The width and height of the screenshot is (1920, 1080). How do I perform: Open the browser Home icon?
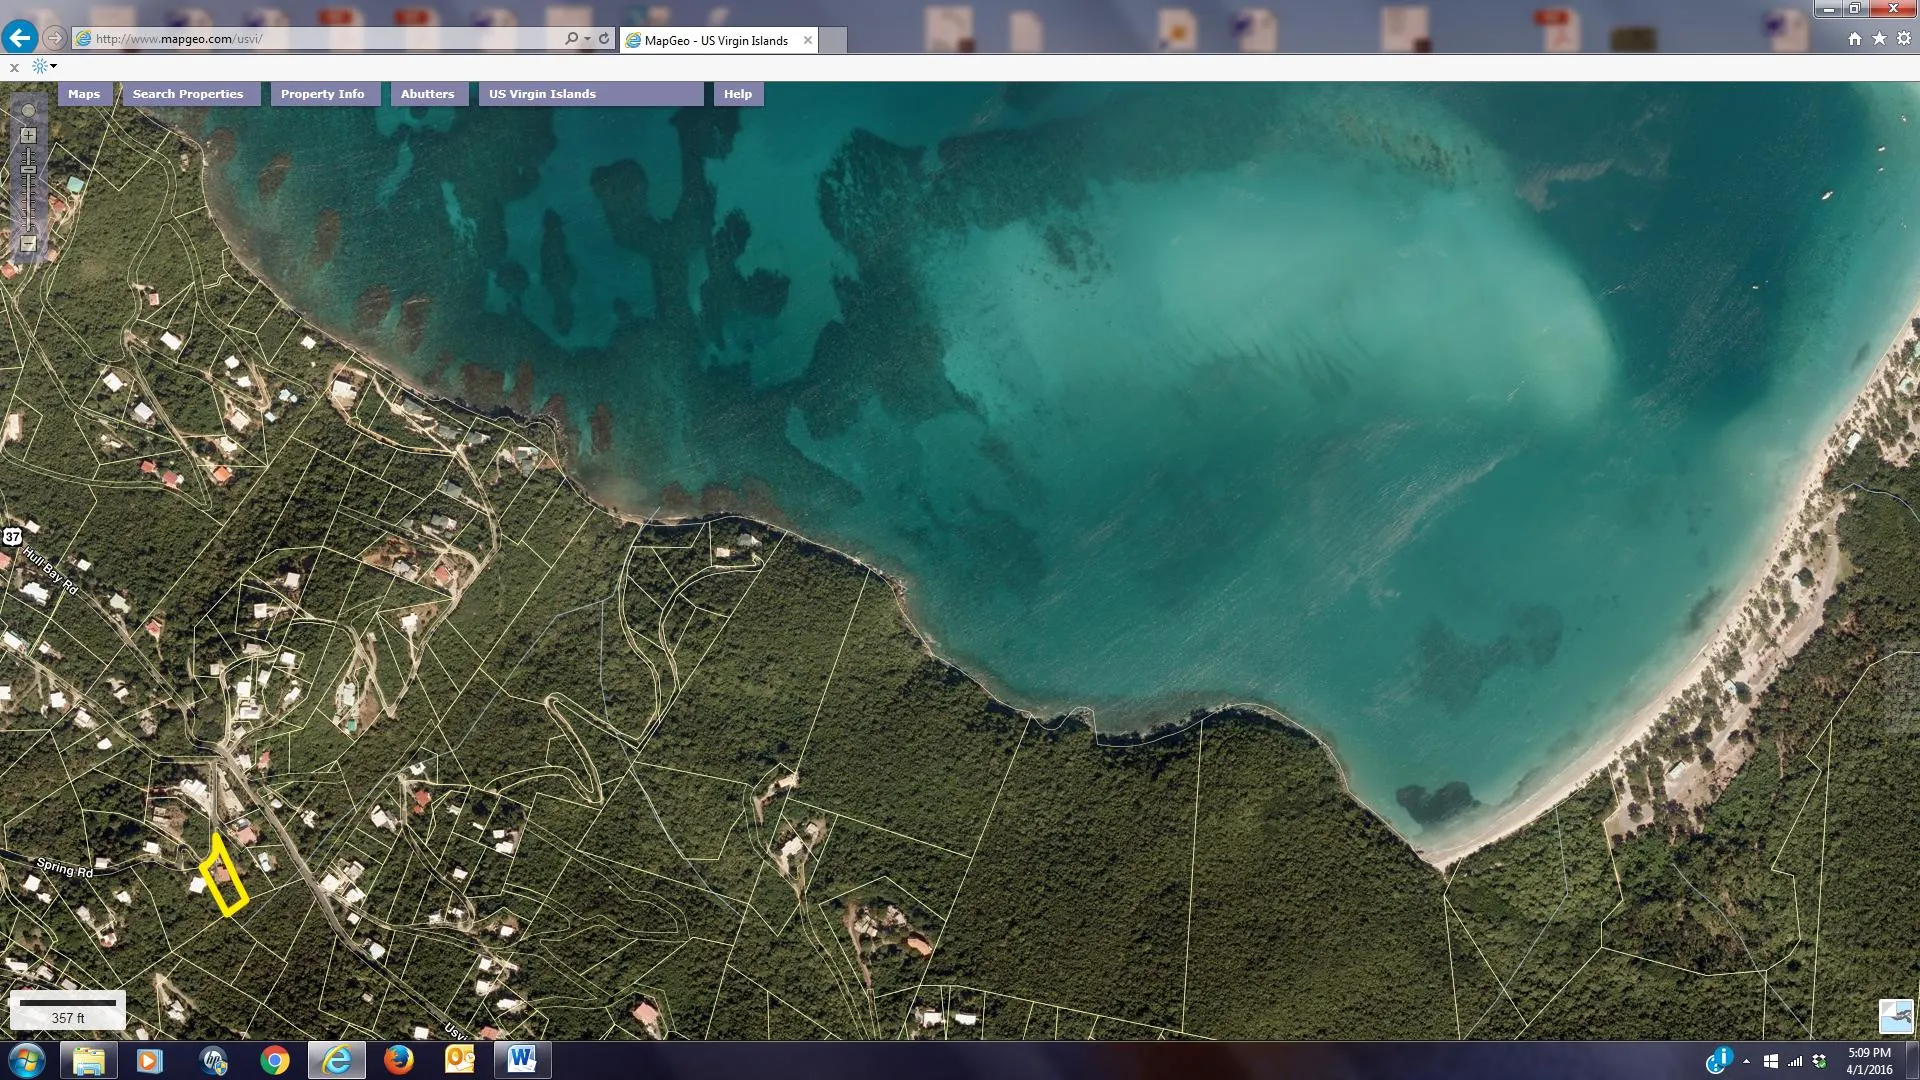(1854, 38)
